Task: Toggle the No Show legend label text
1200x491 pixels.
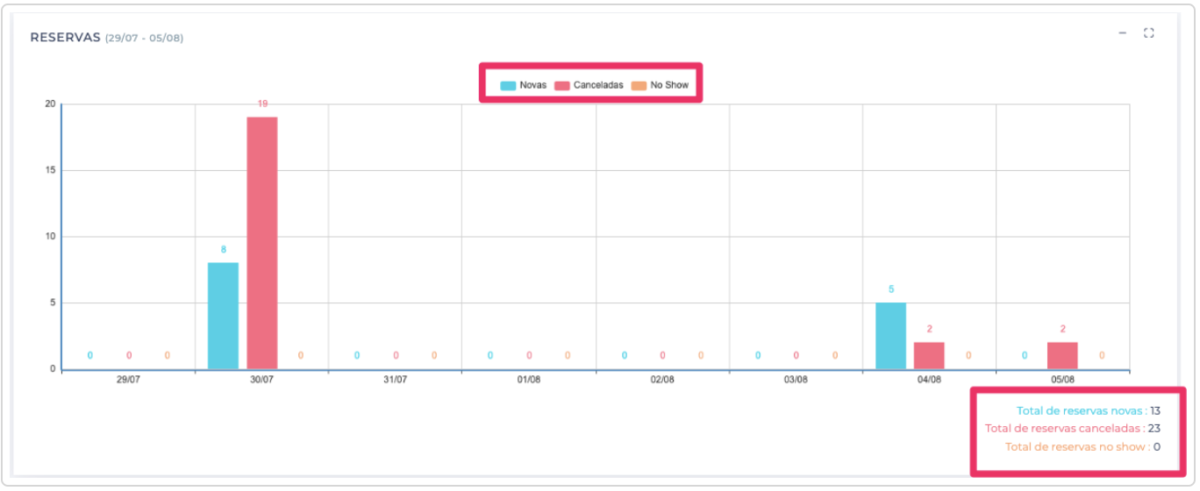Action: [669, 86]
